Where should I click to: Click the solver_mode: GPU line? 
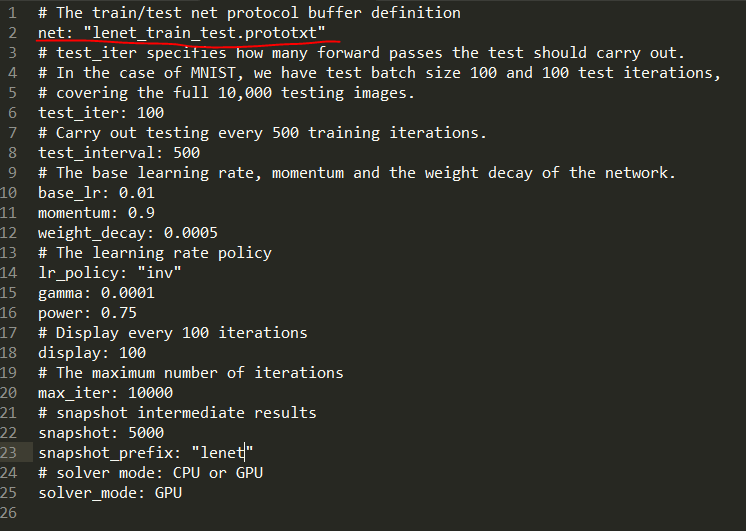click(109, 492)
